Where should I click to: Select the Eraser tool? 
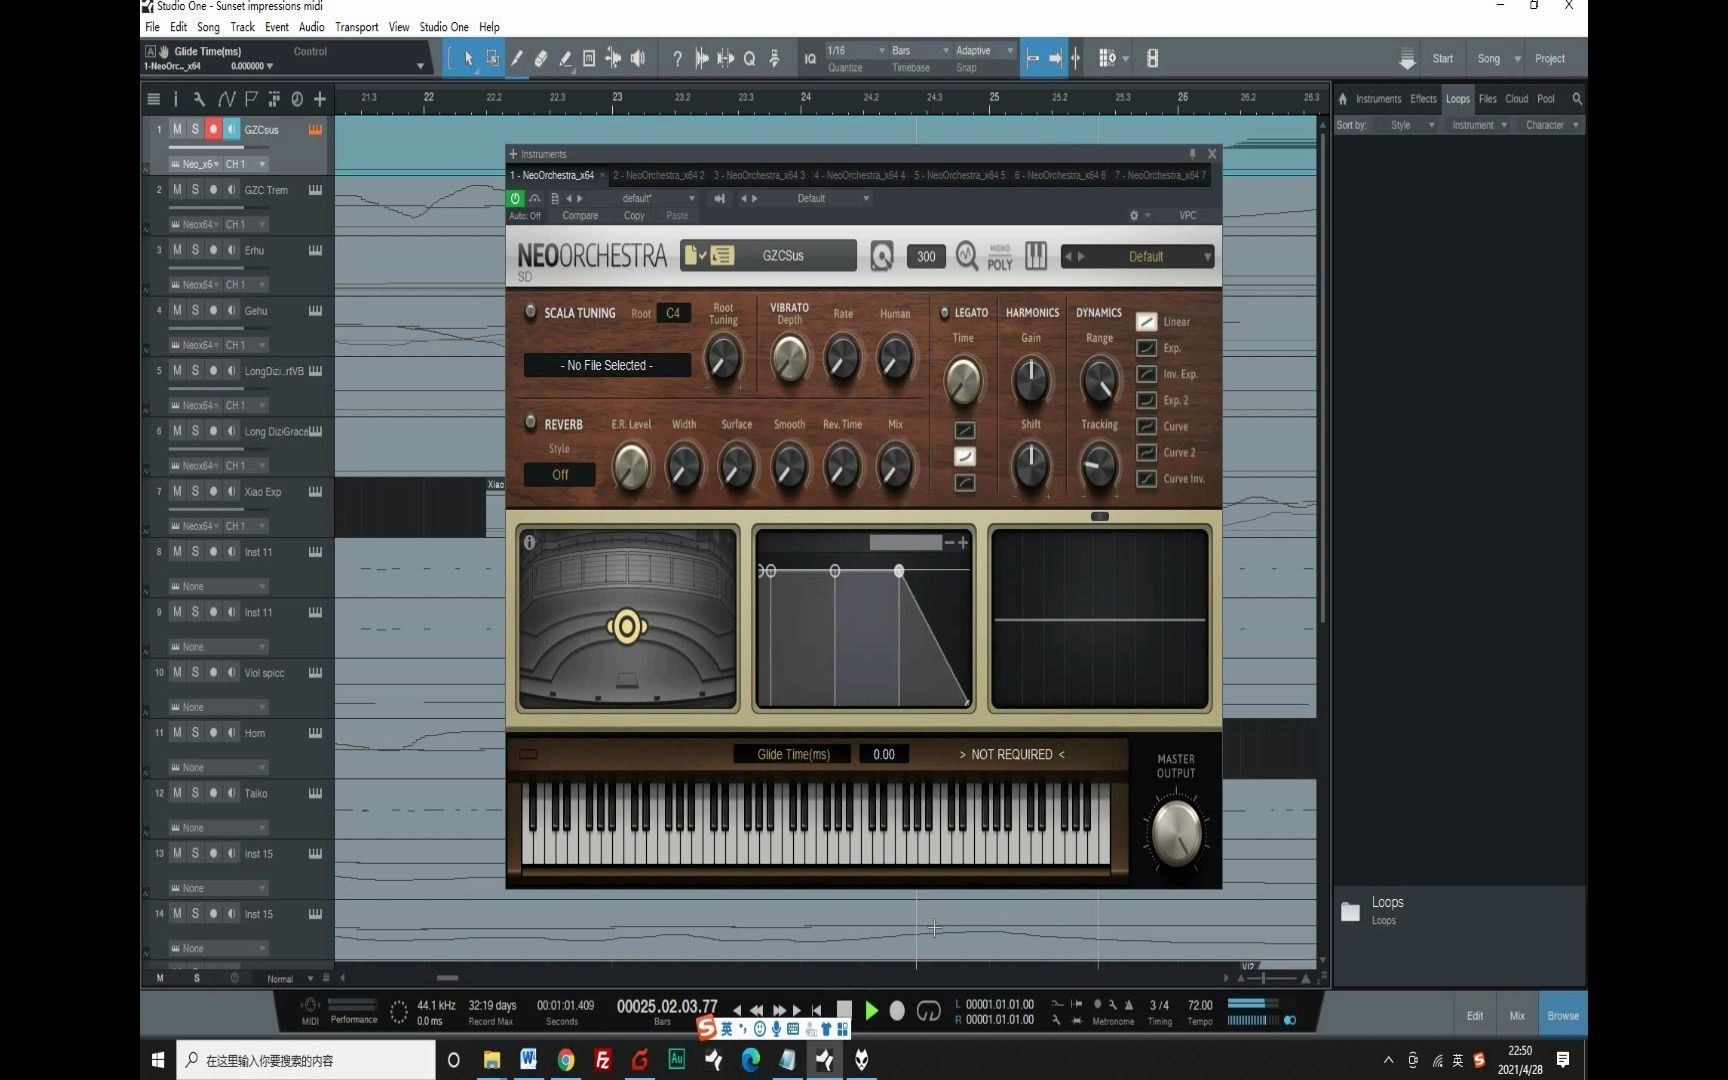pyautogui.click(x=541, y=59)
